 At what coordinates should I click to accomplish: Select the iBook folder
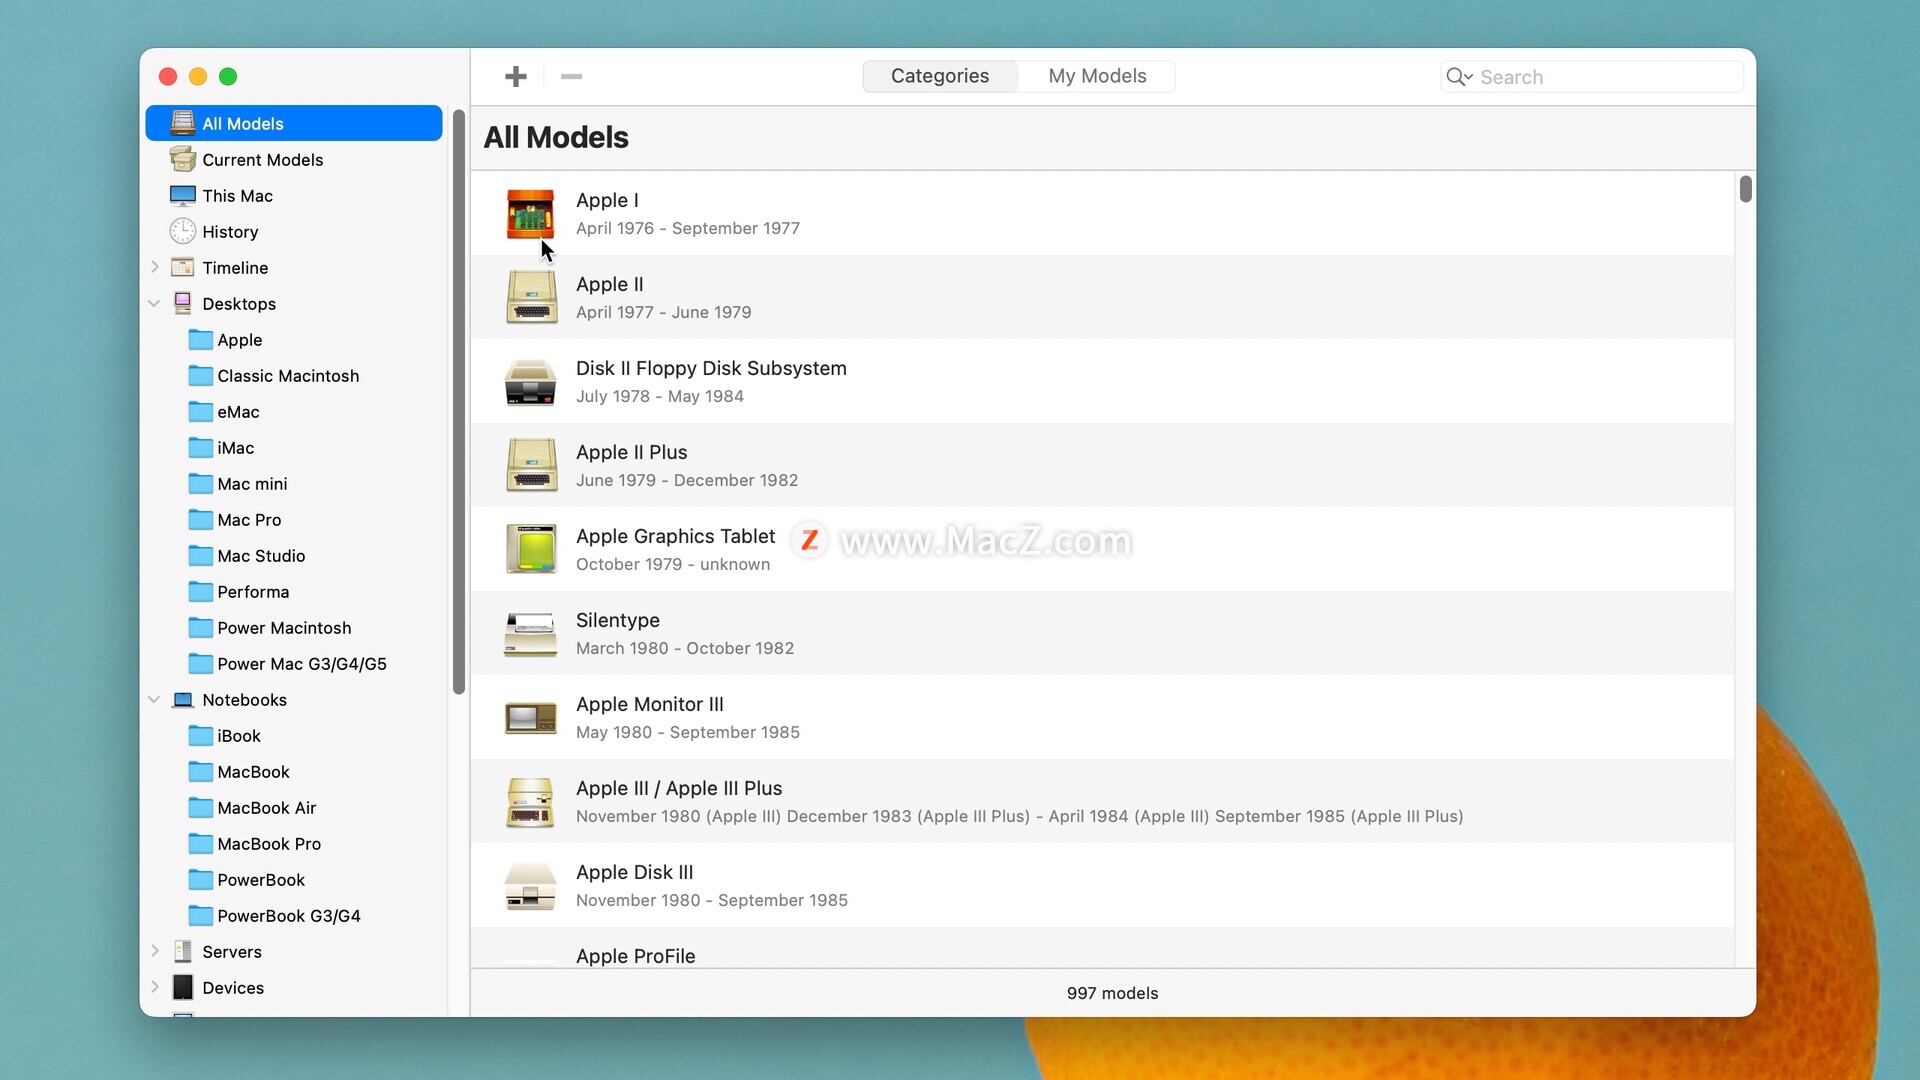point(294,735)
